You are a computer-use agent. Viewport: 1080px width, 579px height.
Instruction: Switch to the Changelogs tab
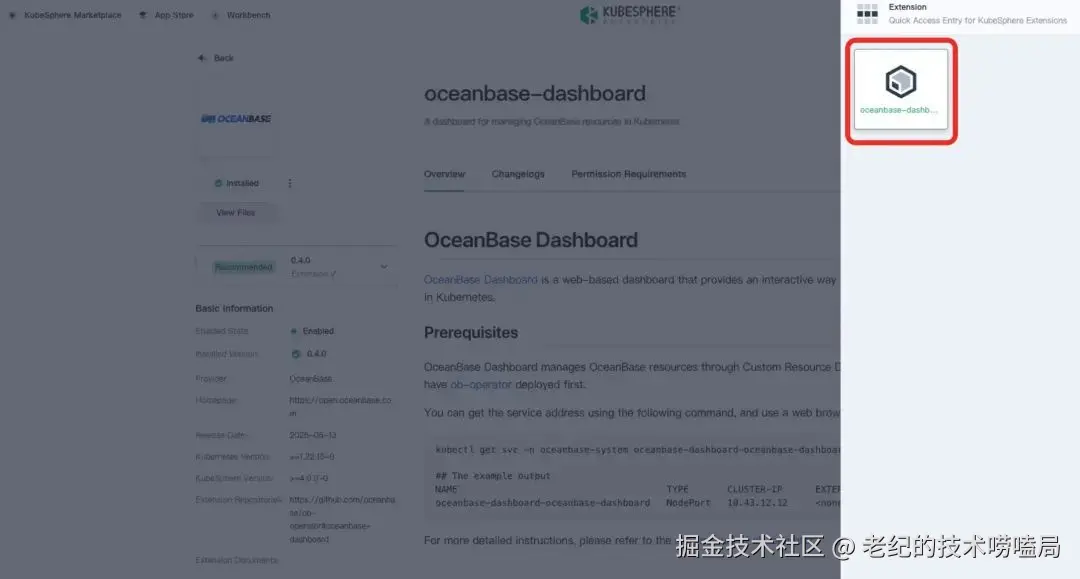[518, 174]
